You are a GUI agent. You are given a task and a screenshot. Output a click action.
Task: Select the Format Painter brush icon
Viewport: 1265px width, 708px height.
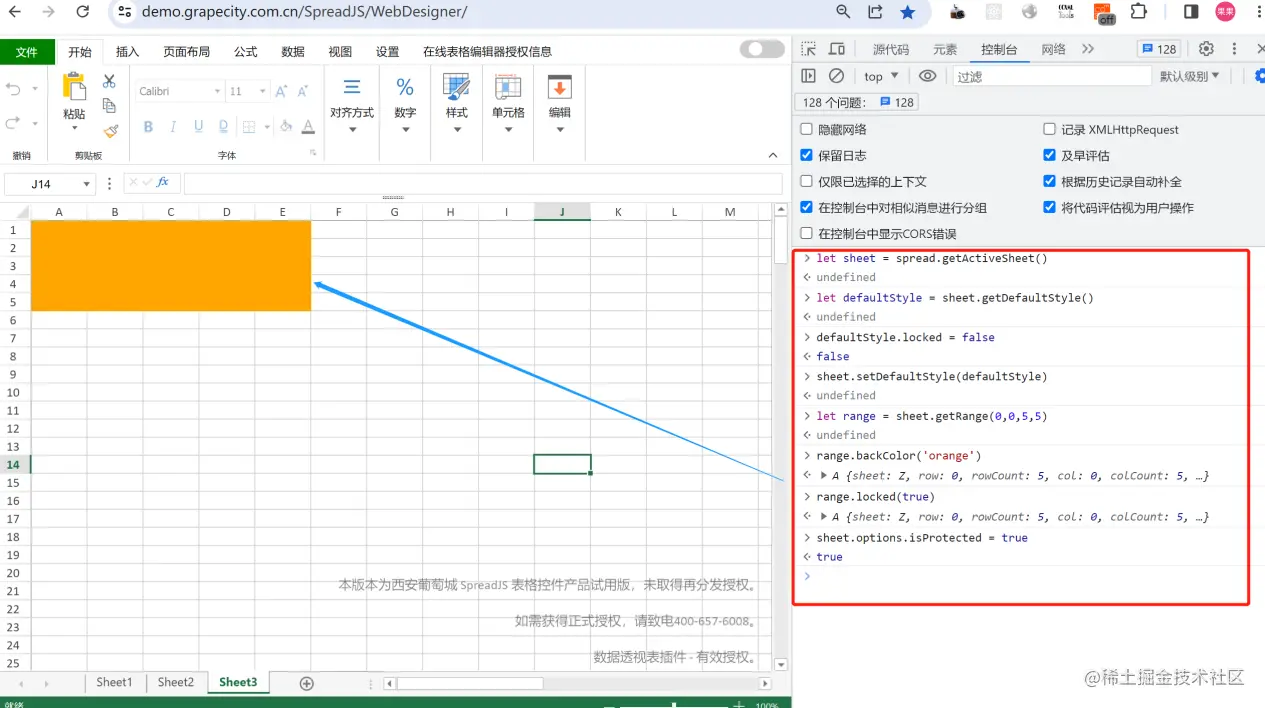pyautogui.click(x=110, y=130)
